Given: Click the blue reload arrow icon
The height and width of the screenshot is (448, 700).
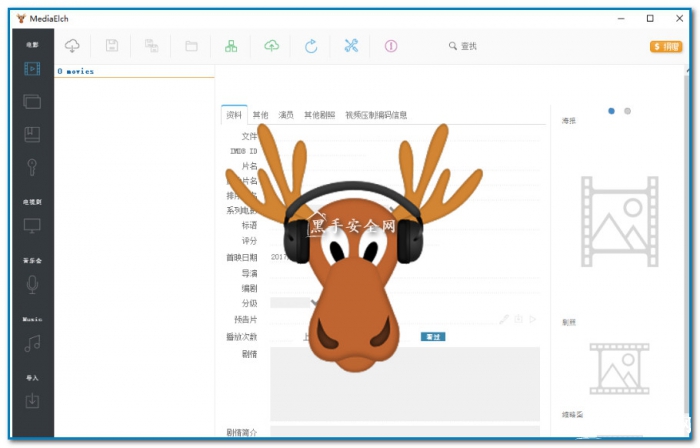Looking at the screenshot, I should [x=311, y=46].
